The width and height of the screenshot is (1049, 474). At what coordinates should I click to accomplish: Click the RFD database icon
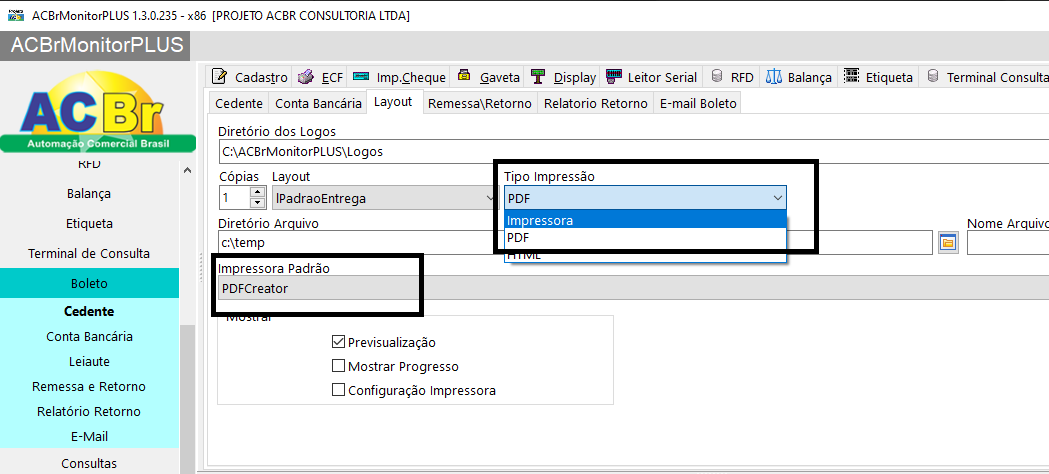pos(717,76)
